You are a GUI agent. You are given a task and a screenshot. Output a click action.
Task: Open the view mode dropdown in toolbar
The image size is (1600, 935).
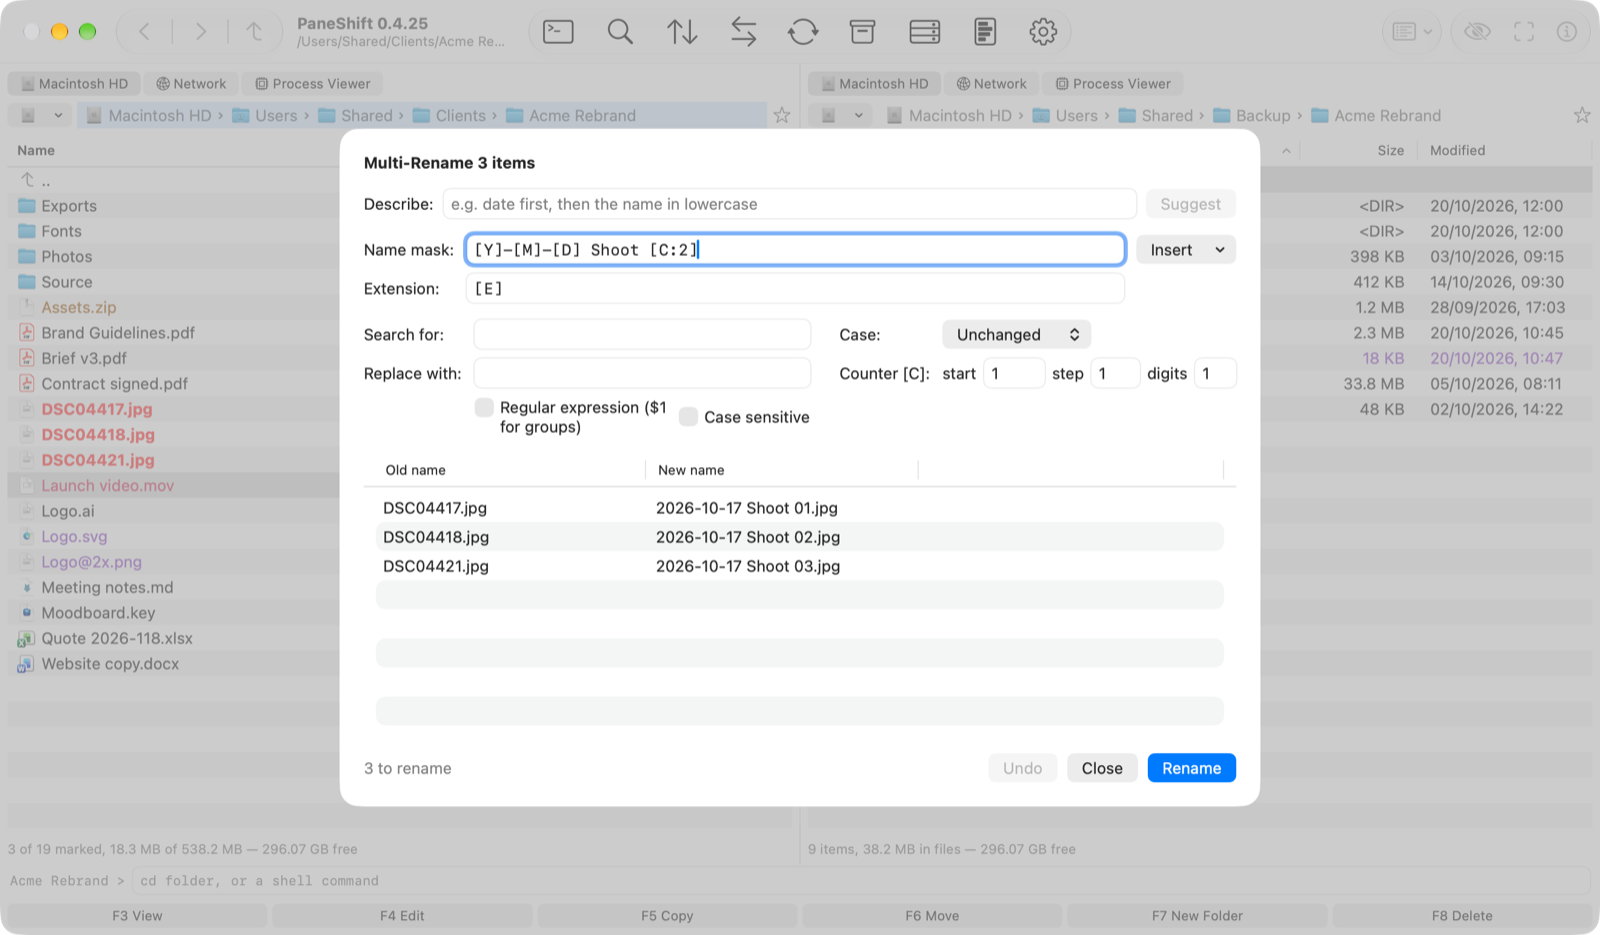point(1412,32)
